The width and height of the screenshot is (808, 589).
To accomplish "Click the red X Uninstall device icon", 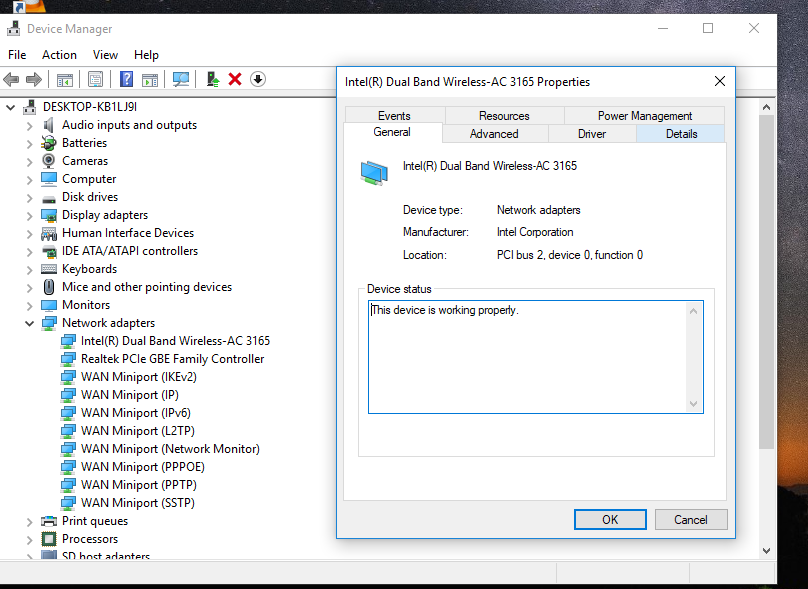I will tap(235, 79).
